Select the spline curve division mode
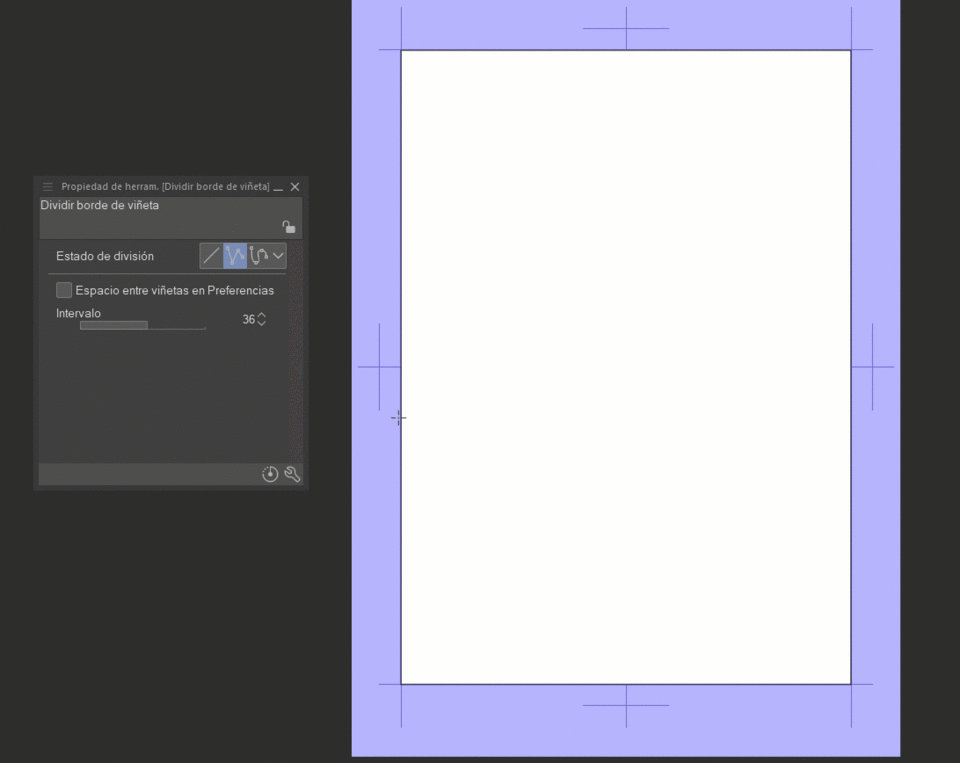 pyautogui.click(x=259, y=256)
